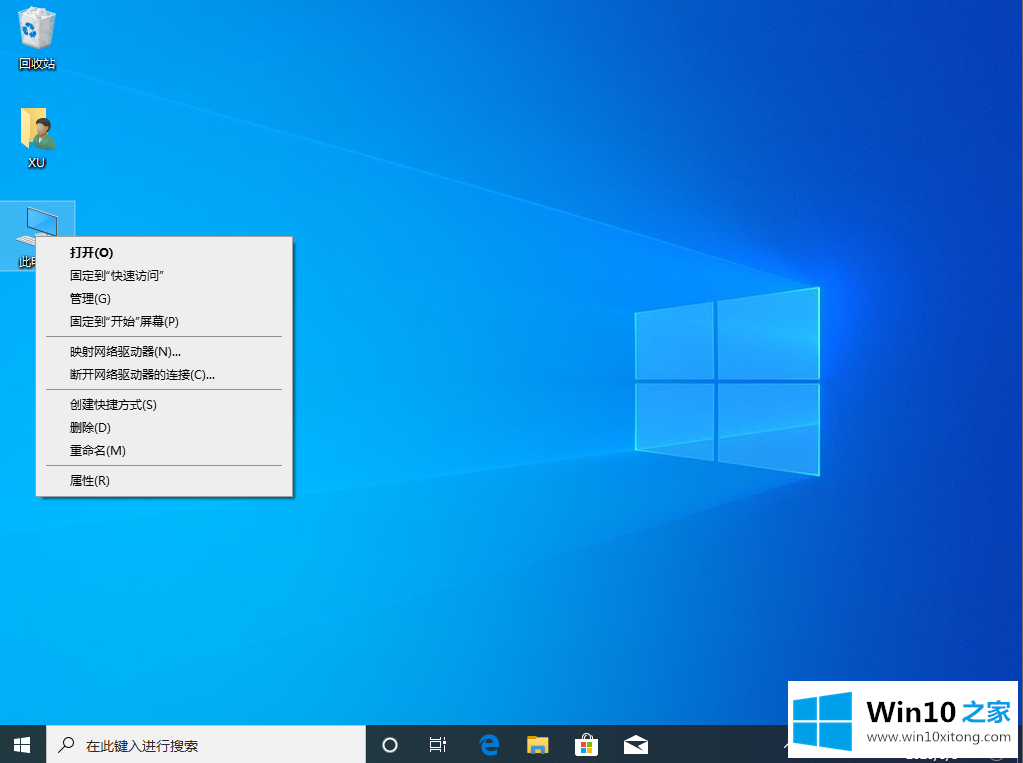Open Task View from the taskbar
The height and width of the screenshot is (763, 1023).
point(437,744)
